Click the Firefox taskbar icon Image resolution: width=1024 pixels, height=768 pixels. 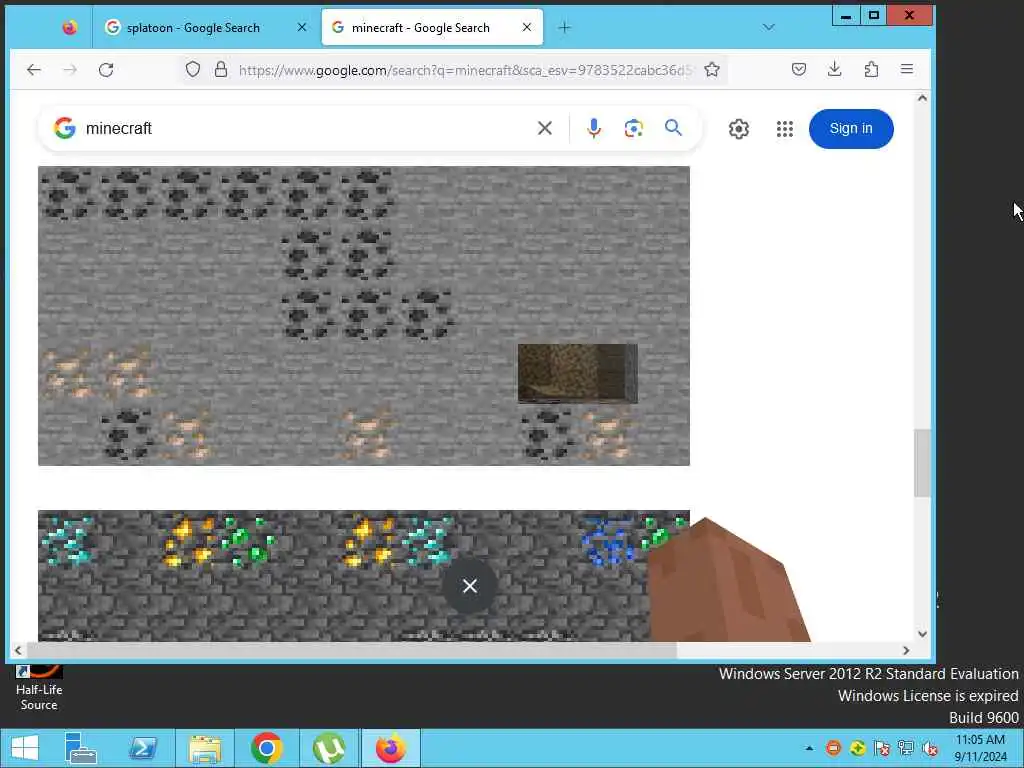(x=391, y=748)
